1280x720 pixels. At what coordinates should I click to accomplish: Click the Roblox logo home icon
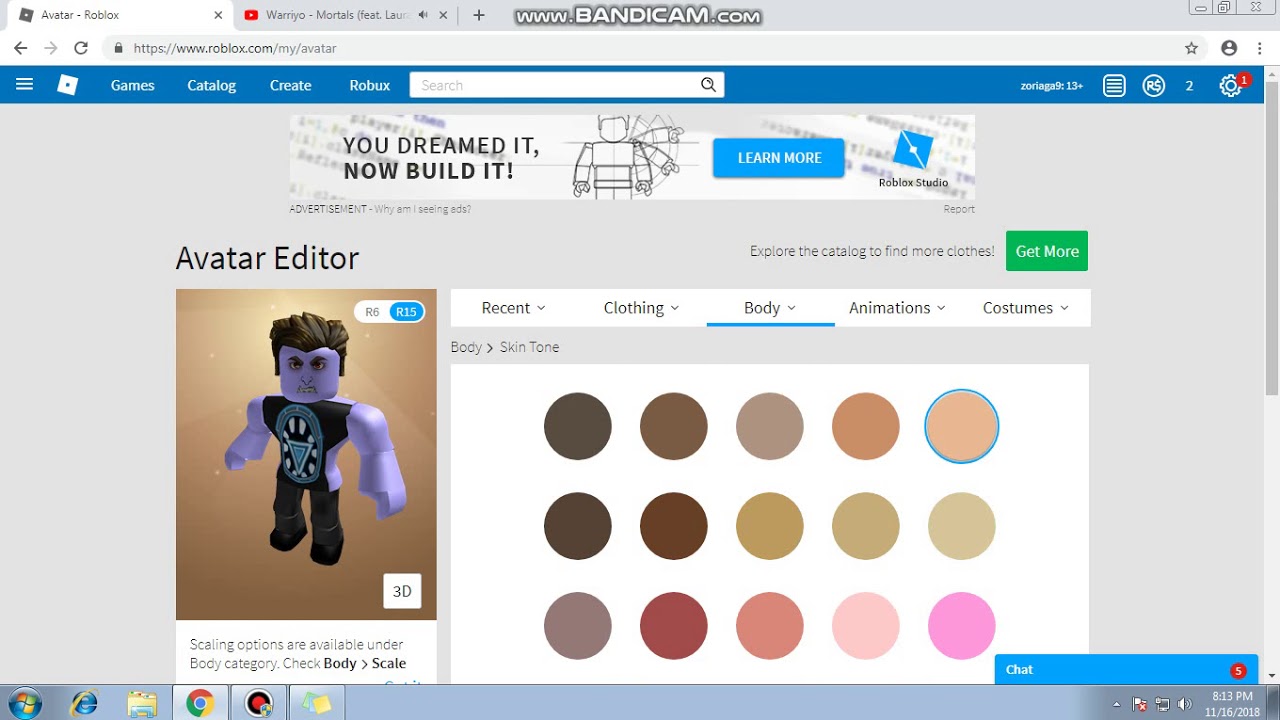(67, 85)
